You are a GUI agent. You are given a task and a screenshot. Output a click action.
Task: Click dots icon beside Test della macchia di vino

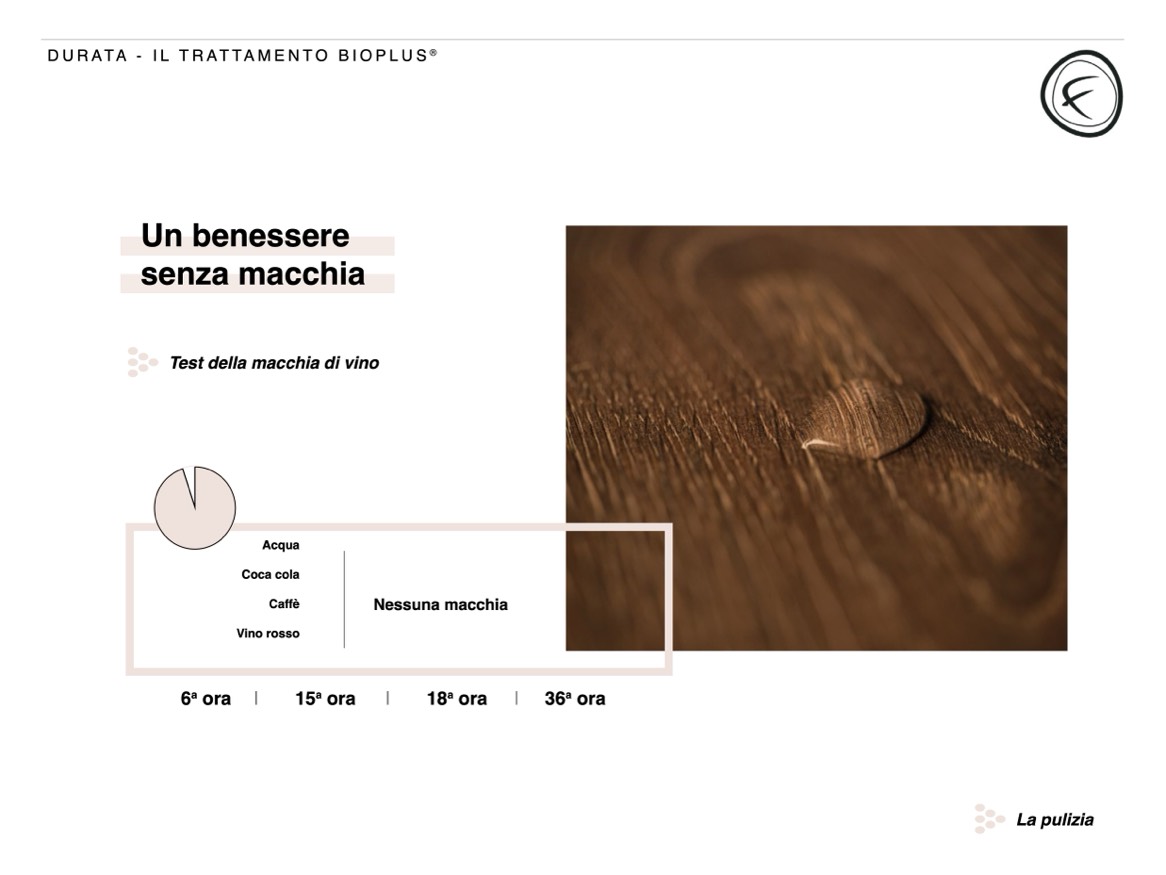point(142,362)
